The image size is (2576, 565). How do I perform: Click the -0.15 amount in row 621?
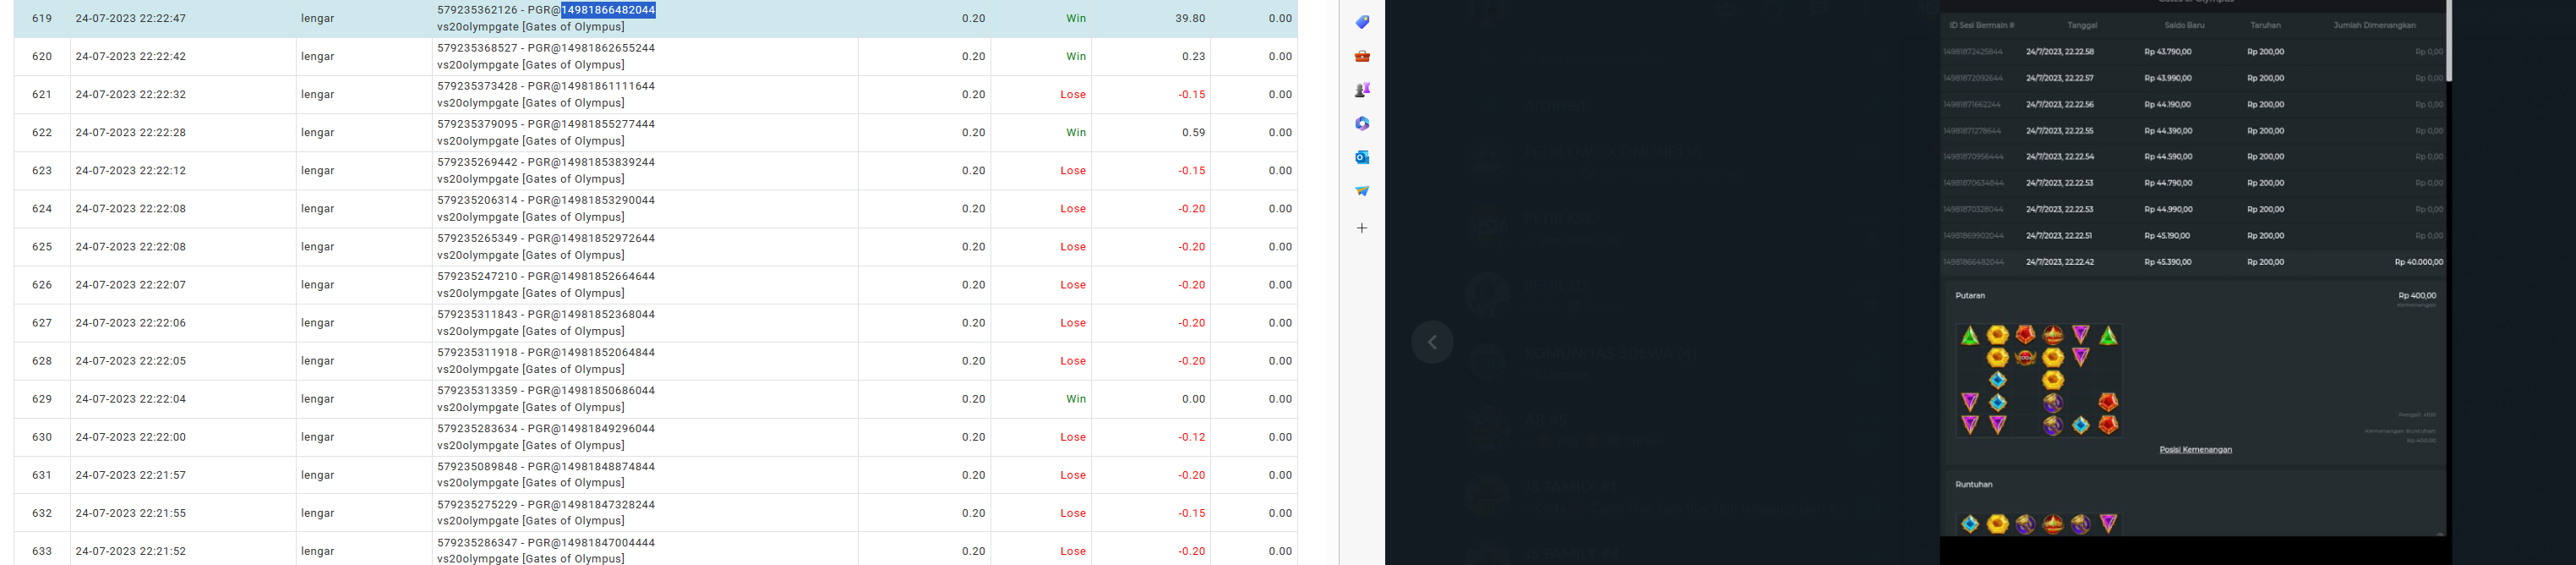1191,94
